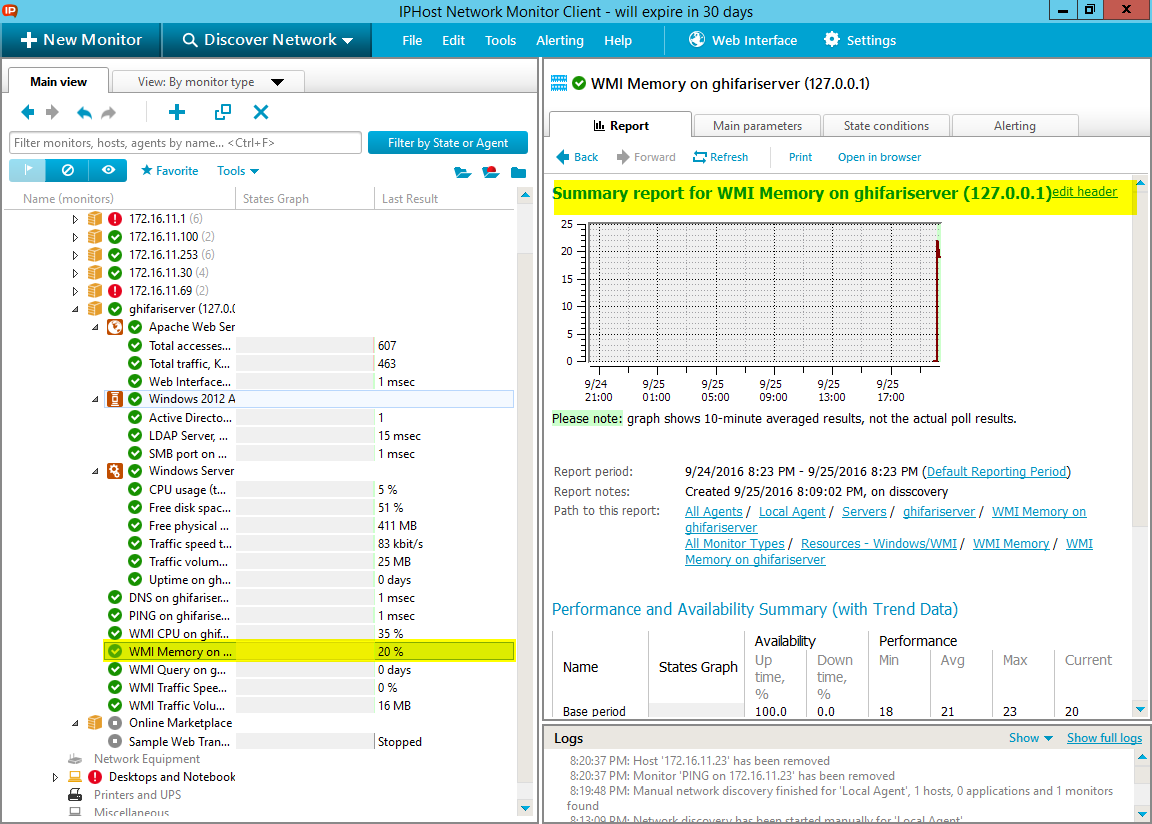The image size is (1152, 824).
Task: Click the Apache Web Server application icon
Action: [115, 327]
